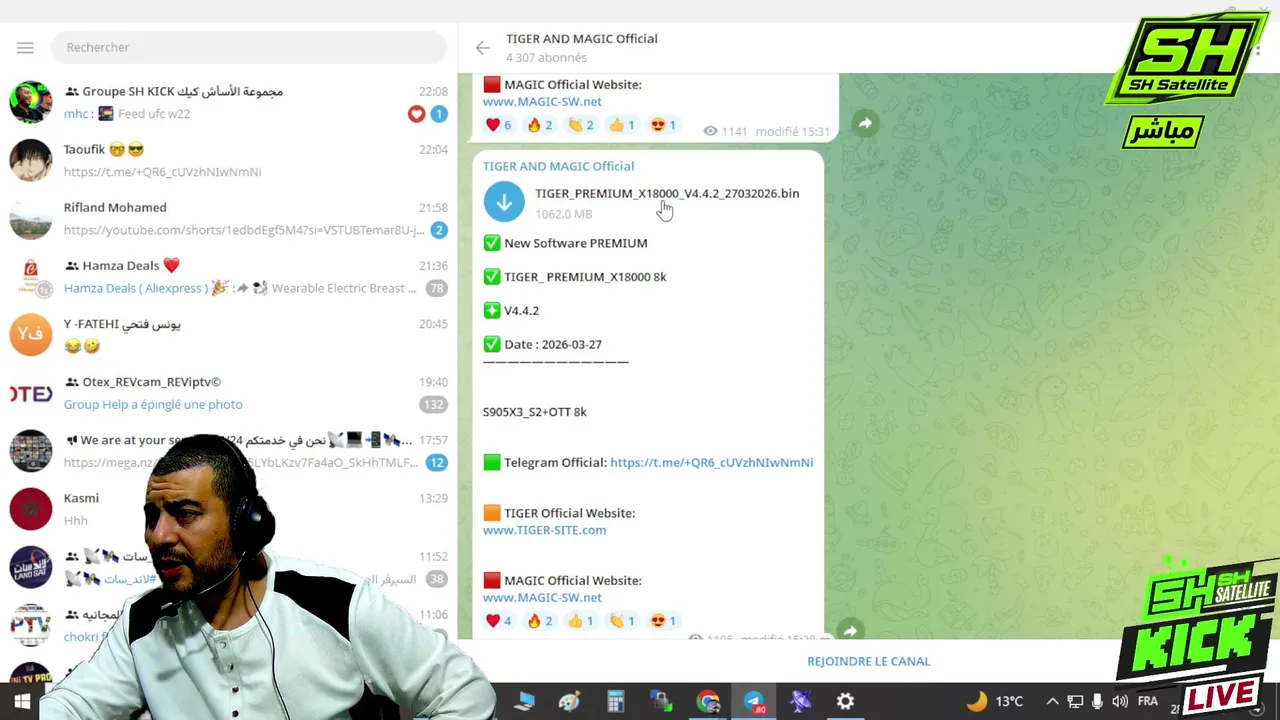Screen dimensions: 1280x720
Task: Open Y -FATEHI chat
Action: [229, 334]
